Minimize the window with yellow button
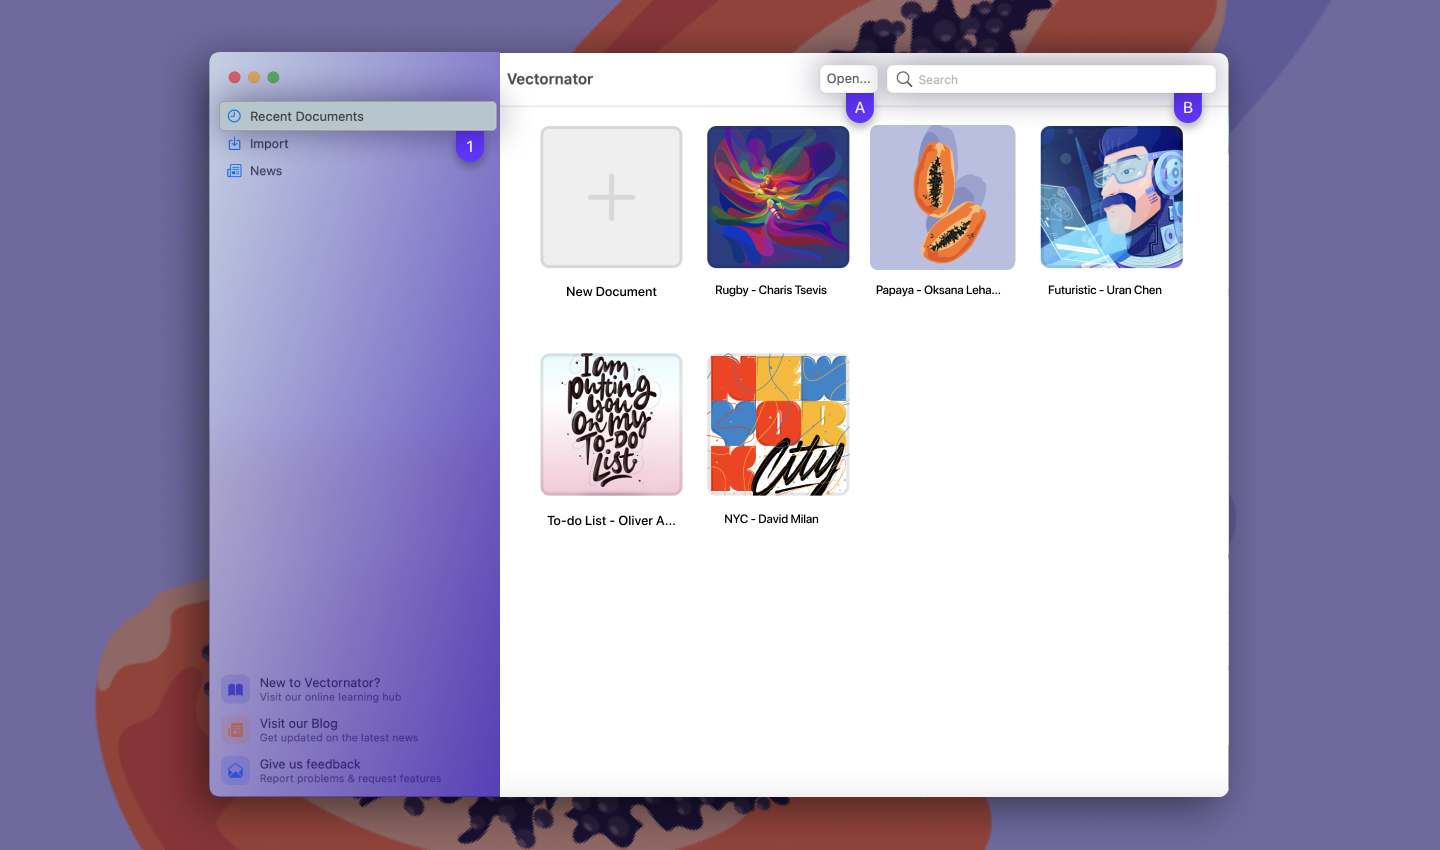 pyautogui.click(x=254, y=77)
